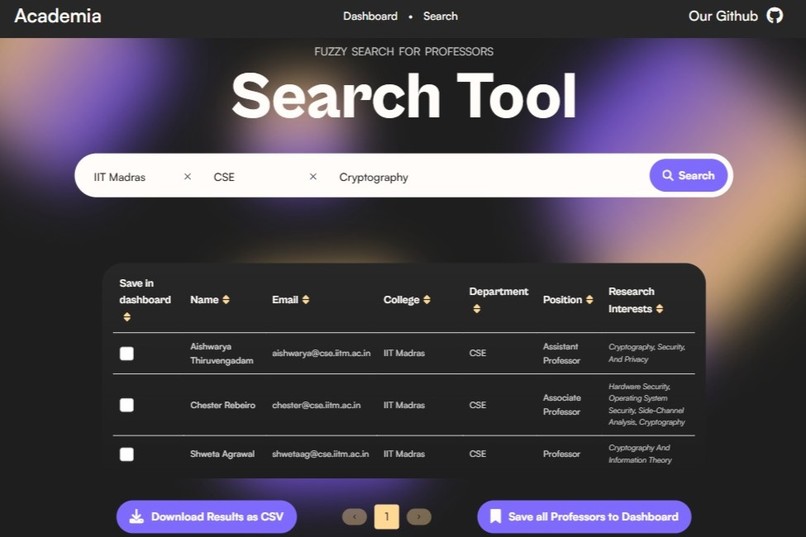Open the Dashboard nav link
Image resolution: width=806 pixels, height=537 pixels.
coord(370,16)
